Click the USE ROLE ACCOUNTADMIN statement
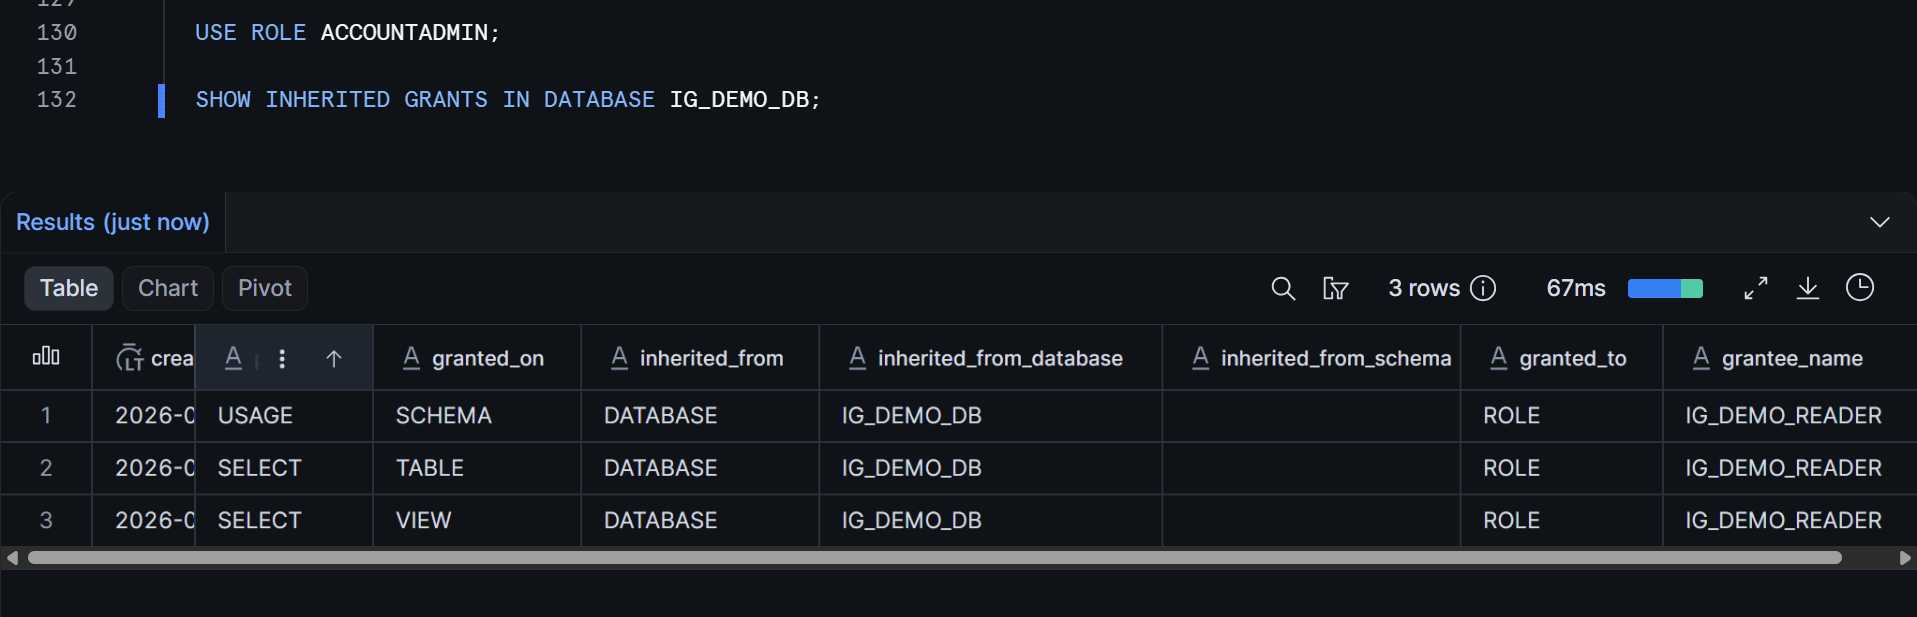The width and height of the screenshot is (1917, 617). [347, 33]
